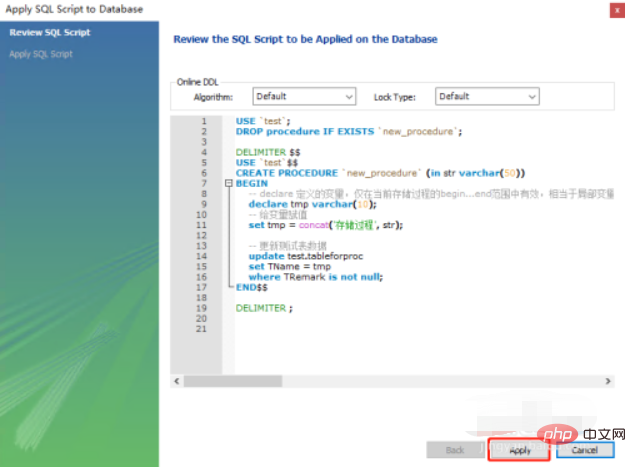Click the 'DELIMITER $$' line
The width and height of the screenshot is (636, 467).
click(268, 152)
